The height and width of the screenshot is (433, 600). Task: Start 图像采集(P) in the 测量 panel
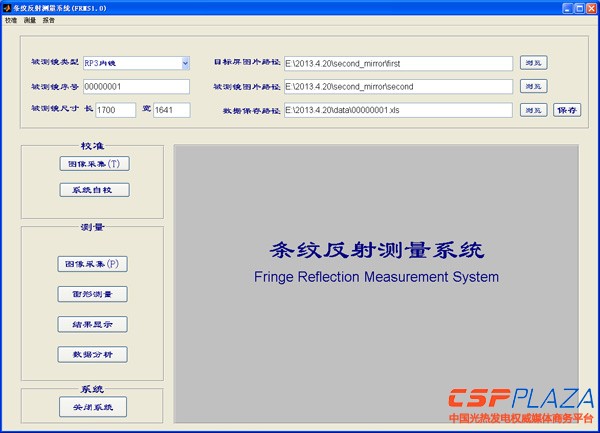[x=92, y=264]
